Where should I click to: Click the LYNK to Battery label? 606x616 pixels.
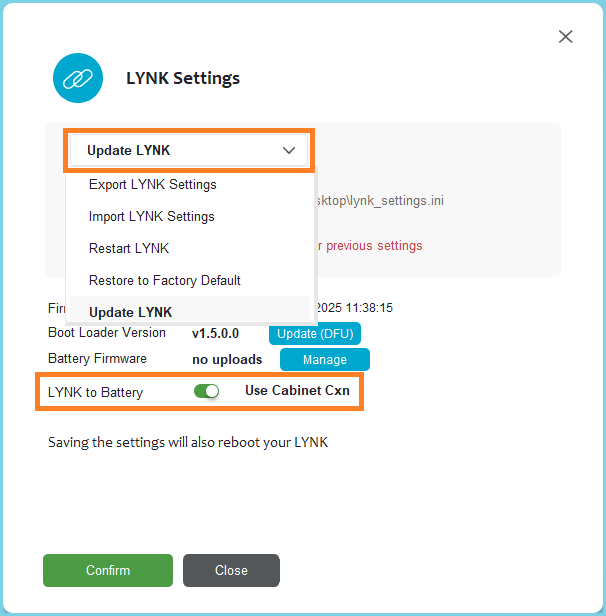[x=95, y=392]
